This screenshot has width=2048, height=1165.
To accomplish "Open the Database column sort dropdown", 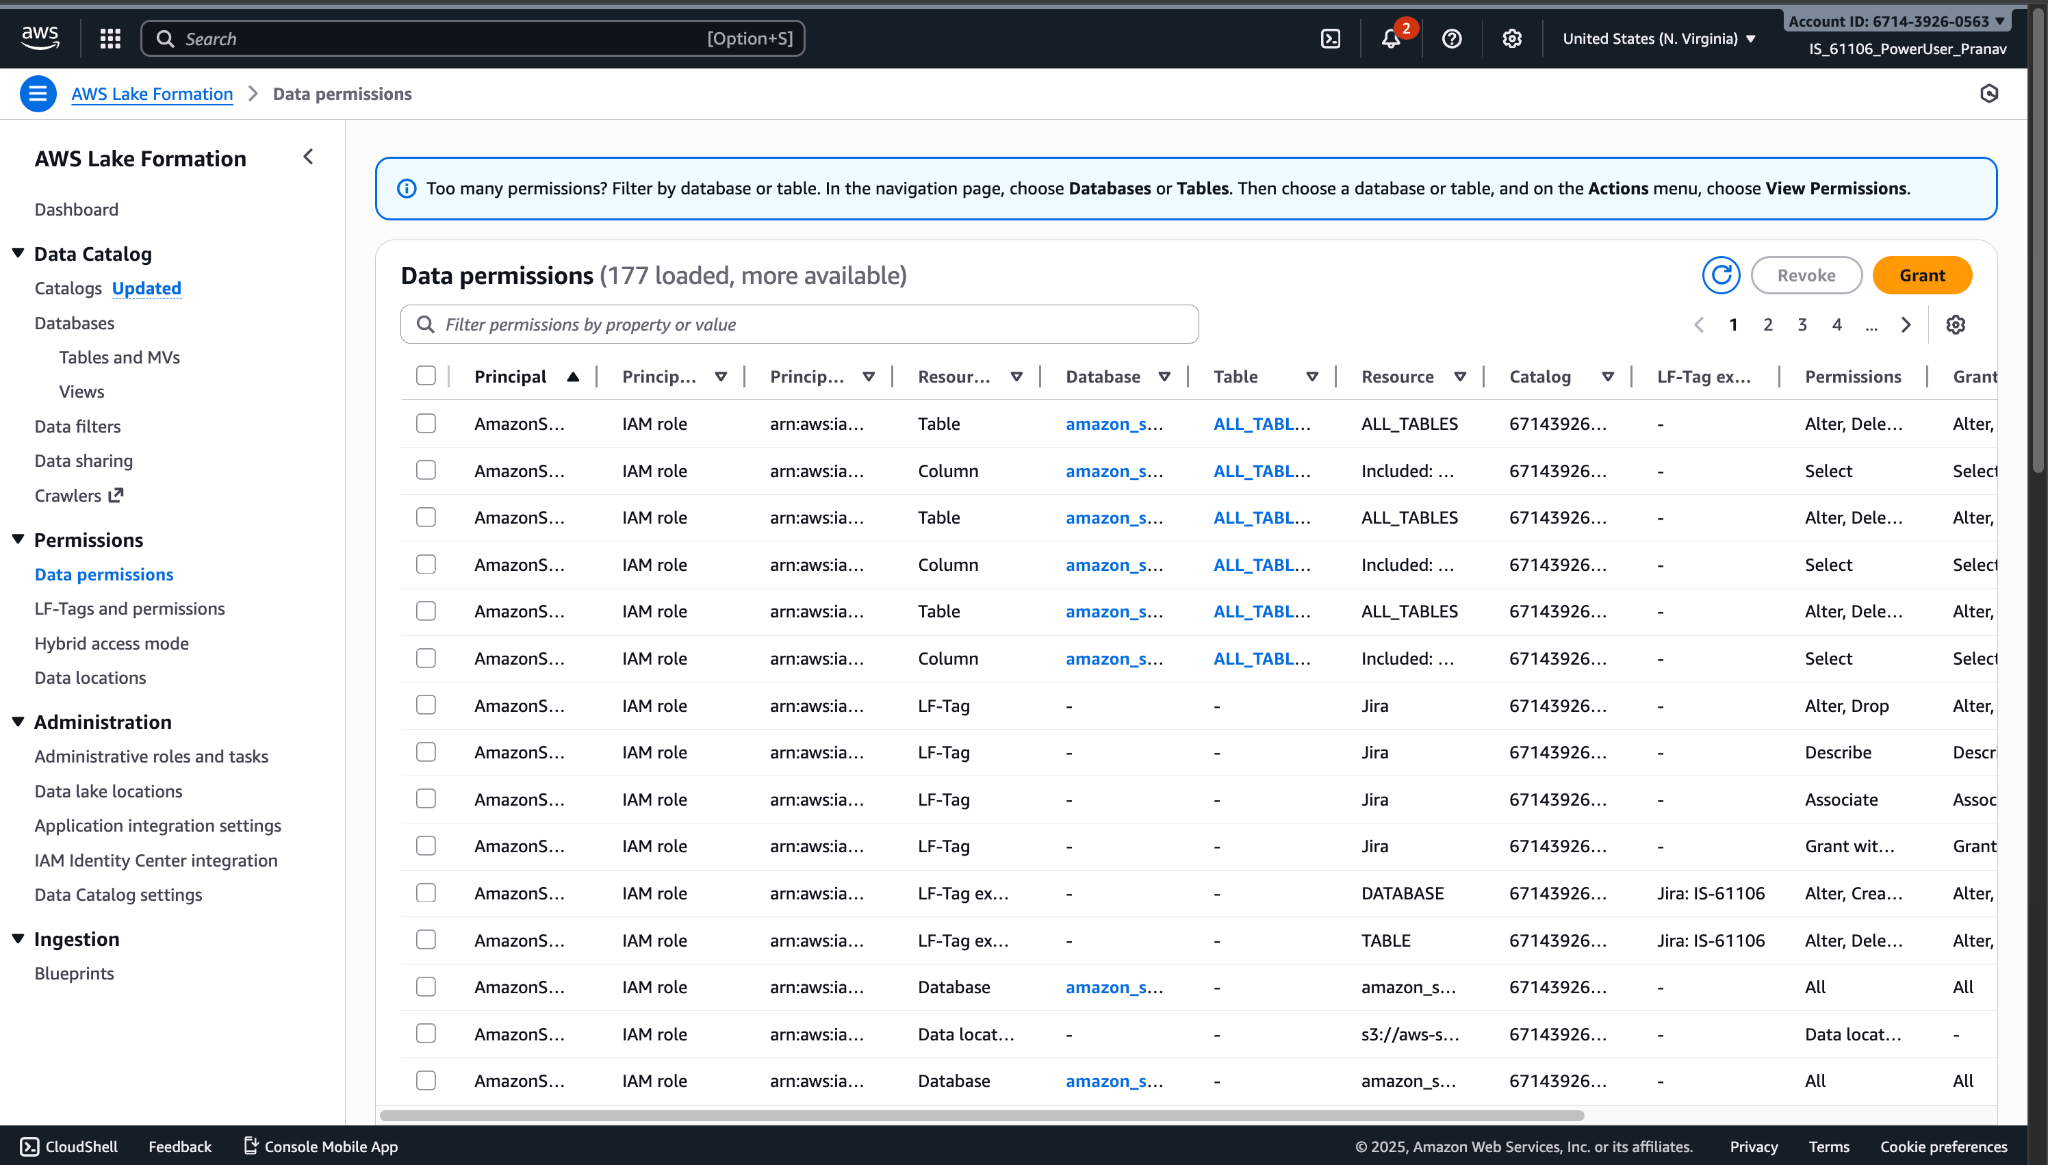I will coord(1164,377).
